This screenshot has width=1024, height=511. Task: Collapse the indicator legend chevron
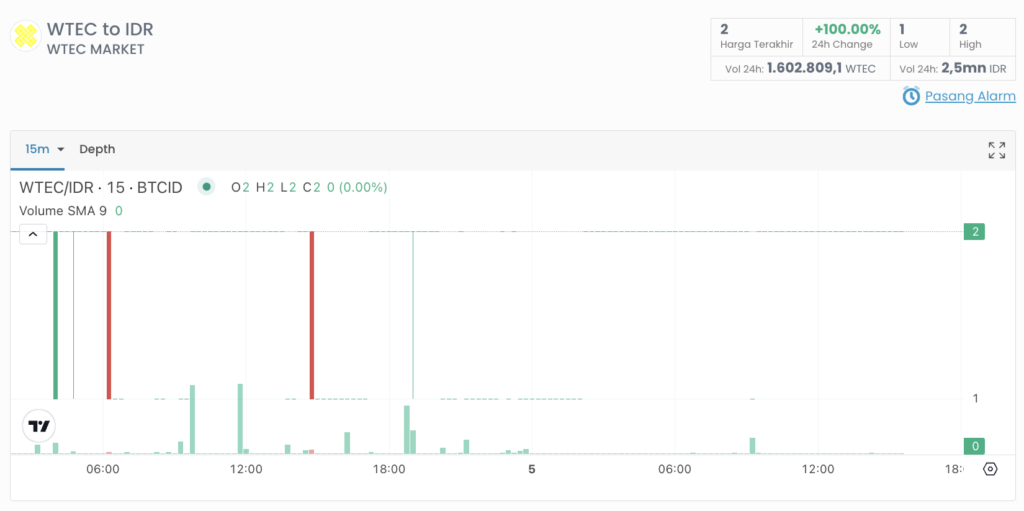click(x=33, y=234)
